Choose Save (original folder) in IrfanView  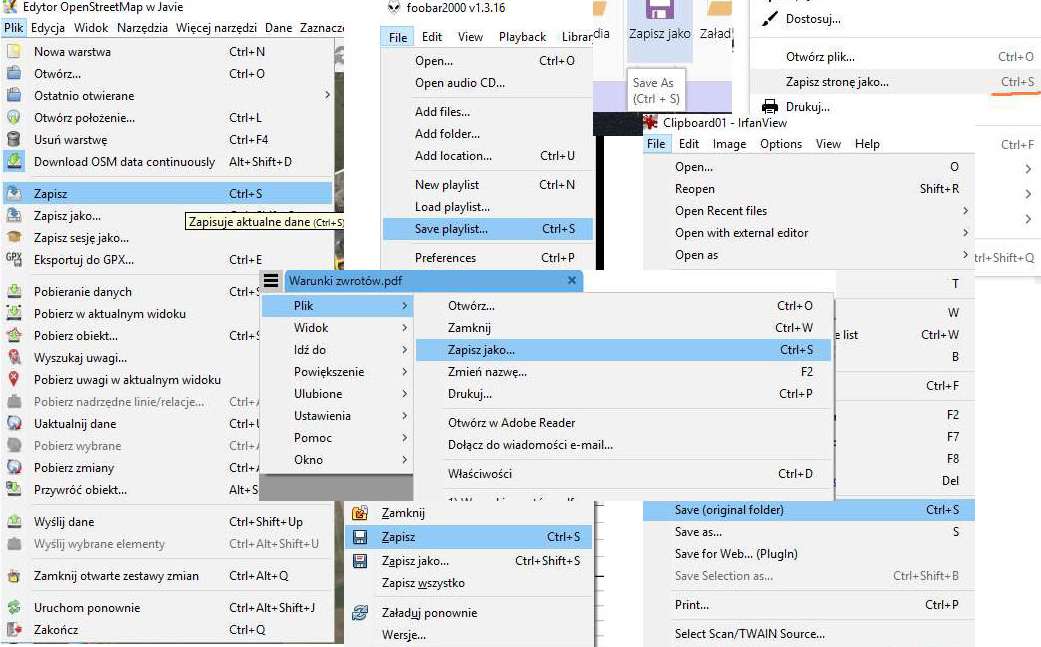click(809, 510)
